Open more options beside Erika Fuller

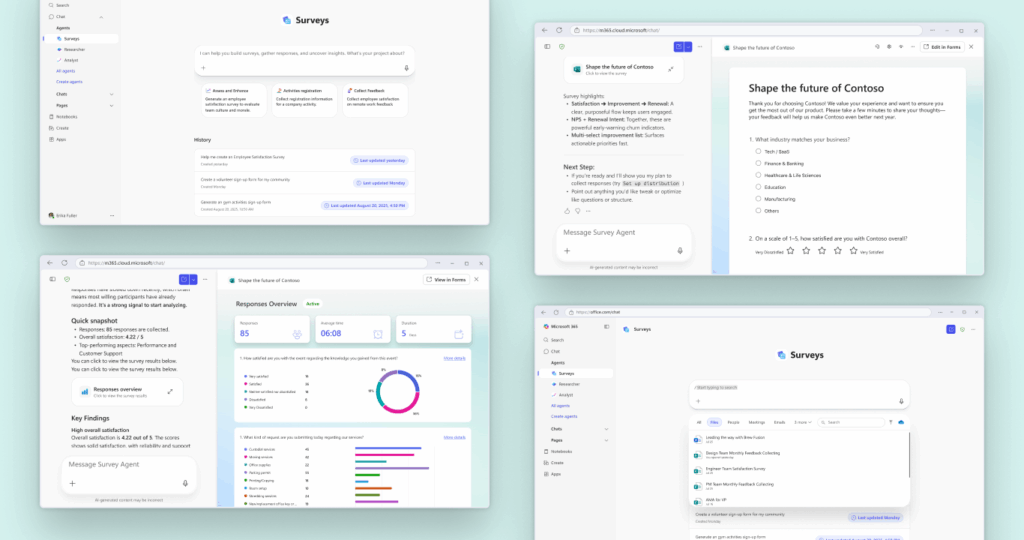tap(112, 215)
